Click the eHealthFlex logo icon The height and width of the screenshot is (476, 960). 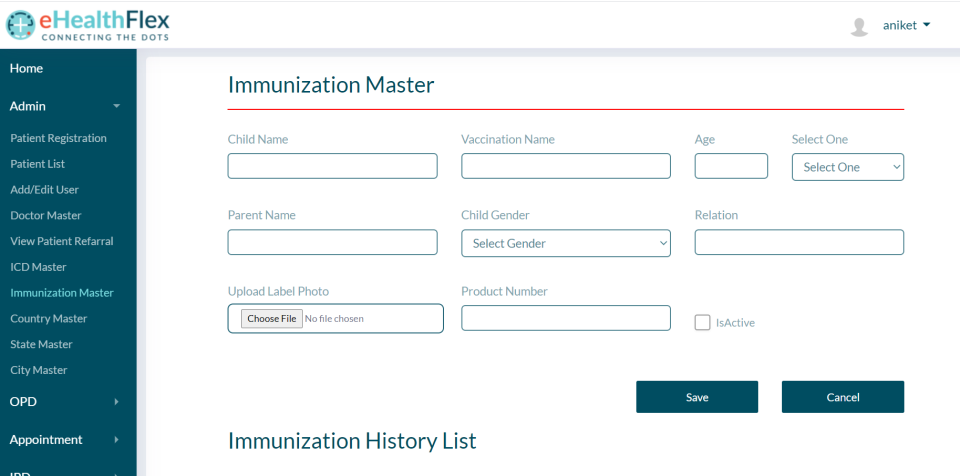pyautogui.click(x=20, y=24)
